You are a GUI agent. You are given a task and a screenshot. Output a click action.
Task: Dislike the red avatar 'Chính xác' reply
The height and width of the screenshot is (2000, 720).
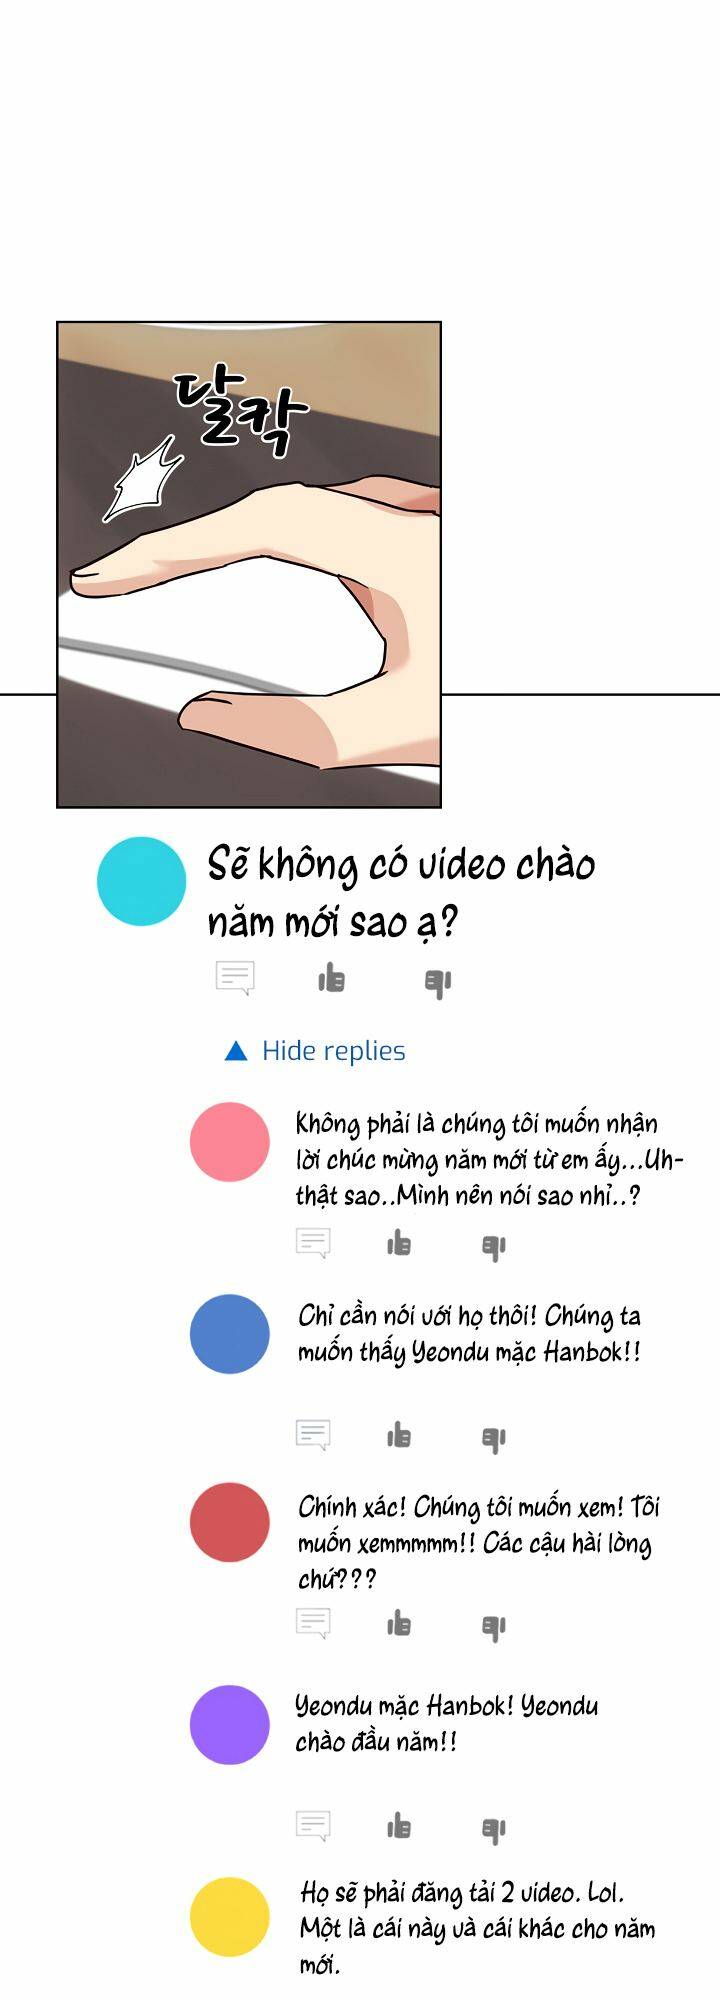494,1626
